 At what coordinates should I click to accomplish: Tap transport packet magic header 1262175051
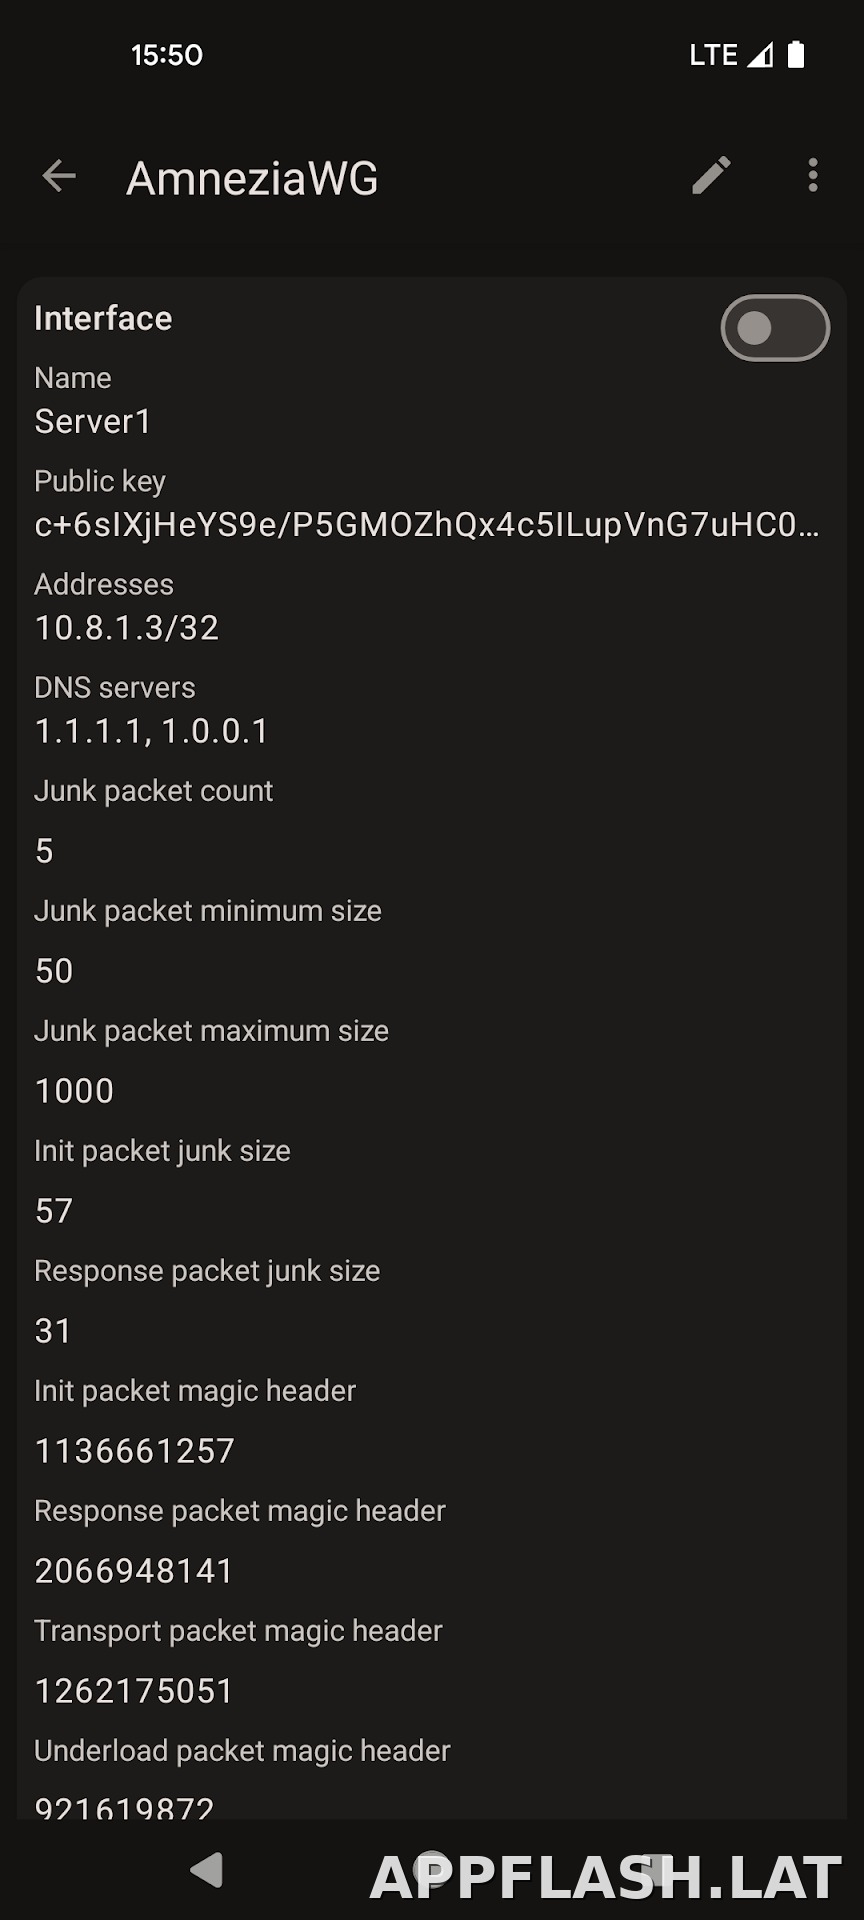pos(134,1691)
